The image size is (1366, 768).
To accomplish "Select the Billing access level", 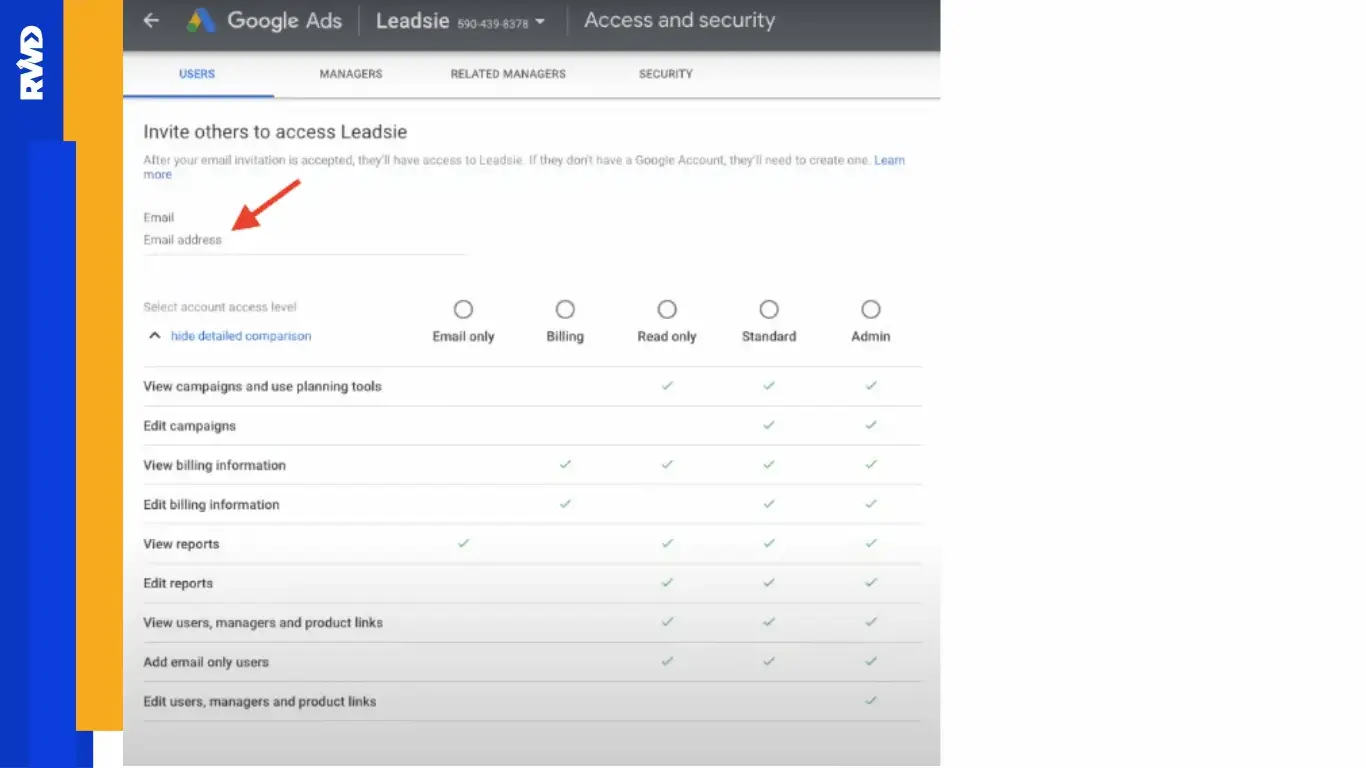I will [x=565, y=309].
